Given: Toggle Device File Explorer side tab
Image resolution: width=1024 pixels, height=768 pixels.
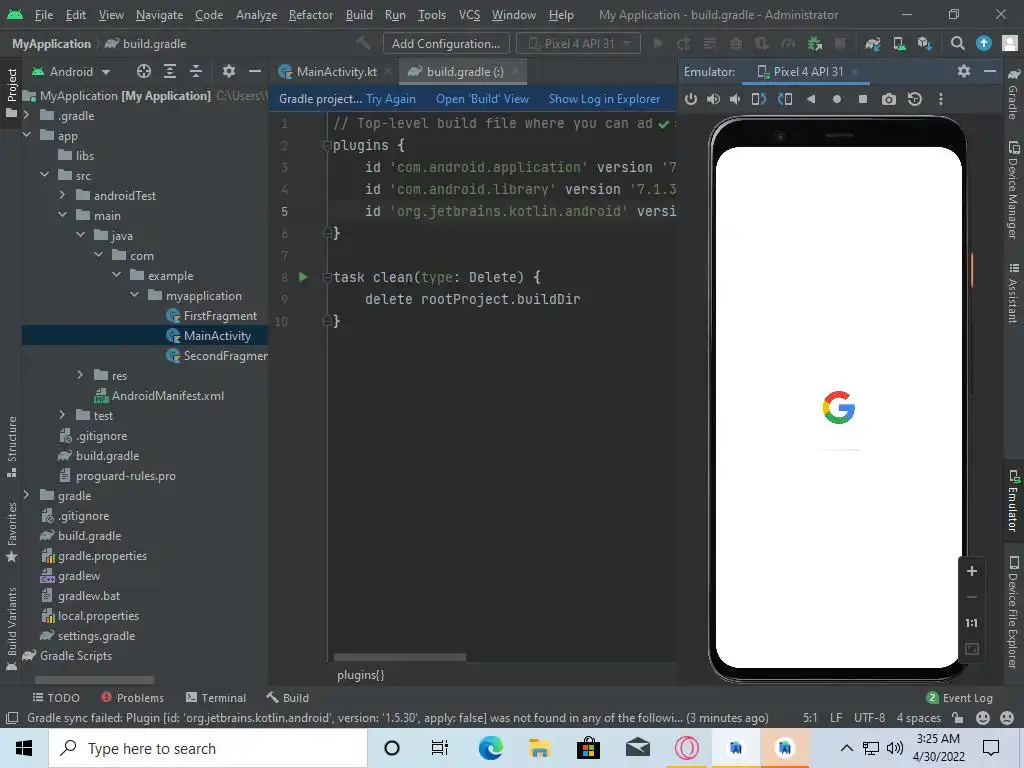Looking at the screenshot, I should (x=1013, y=612).
